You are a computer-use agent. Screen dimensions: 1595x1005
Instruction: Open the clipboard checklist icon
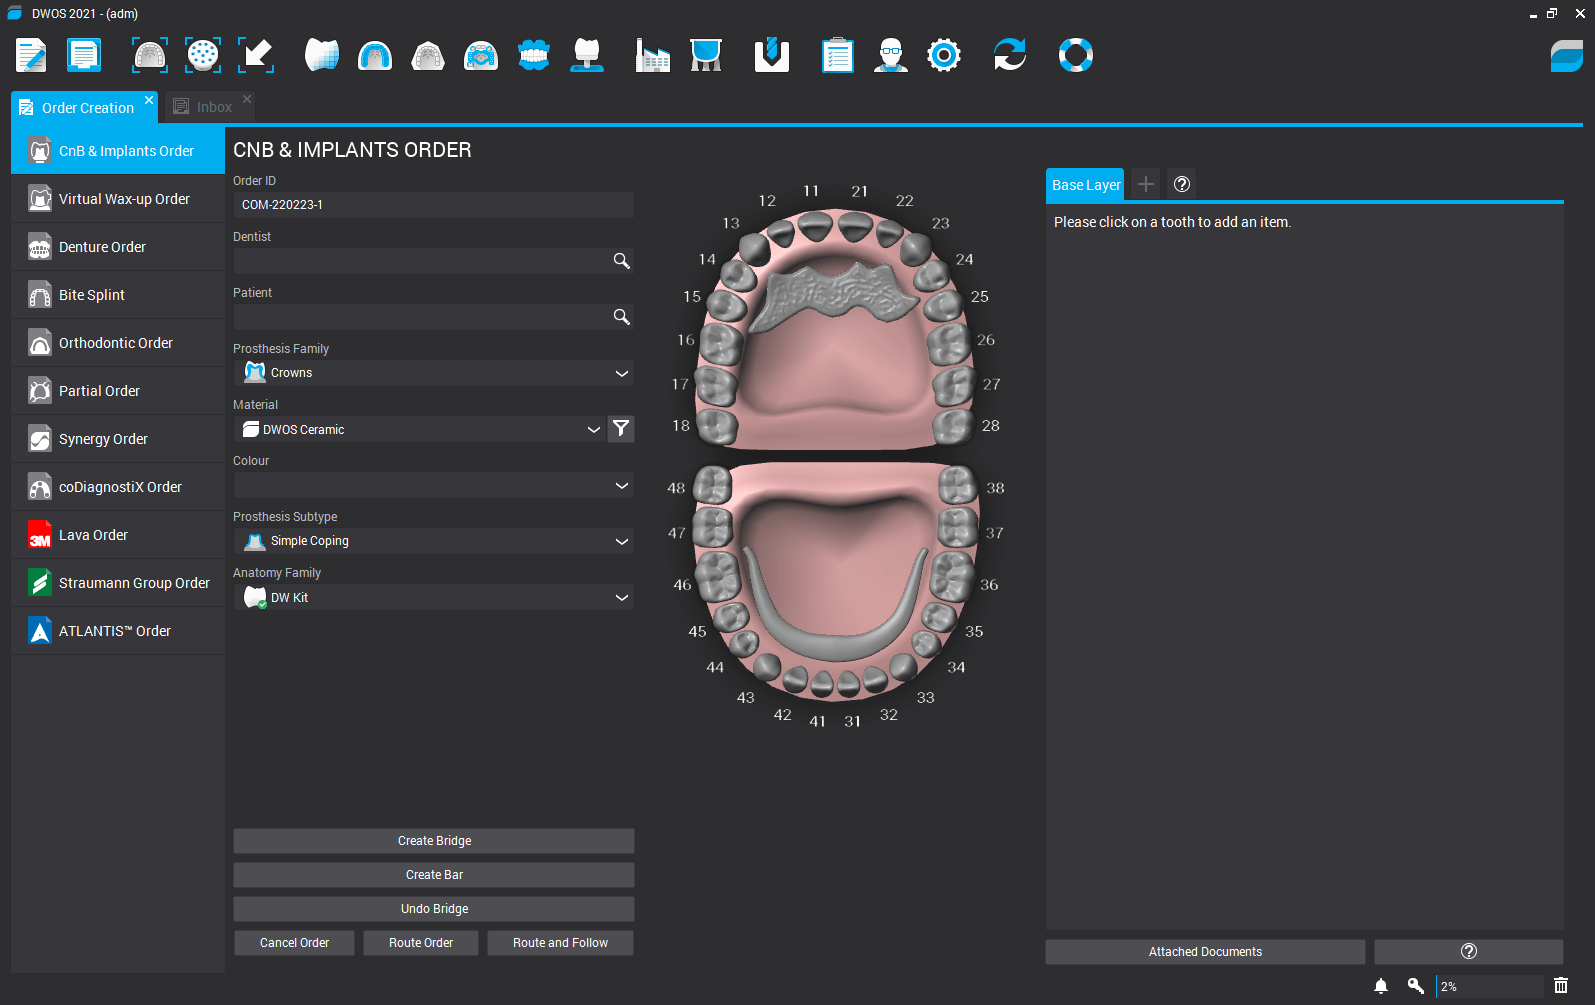click(x=838, y=55)
